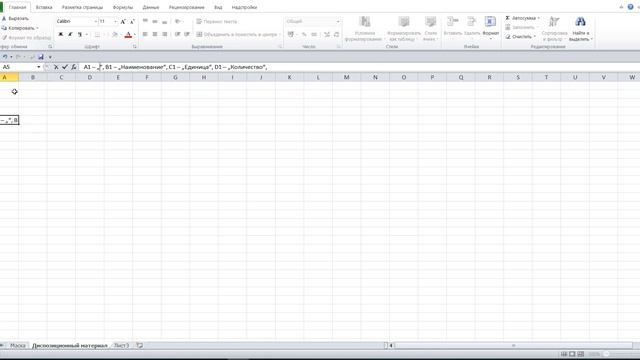
Task: Align text to bottom of cell
Action: (164, 21)
